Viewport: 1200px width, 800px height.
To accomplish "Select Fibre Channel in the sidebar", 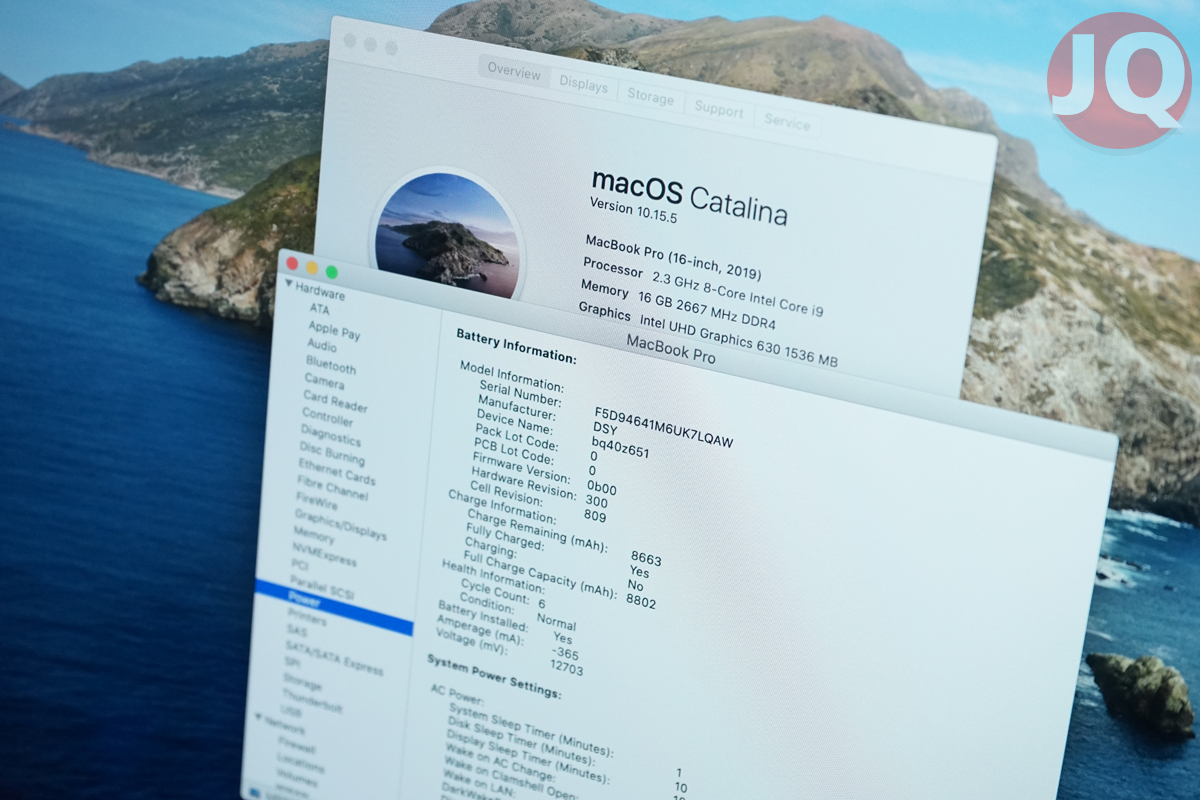I will point(332,490).
